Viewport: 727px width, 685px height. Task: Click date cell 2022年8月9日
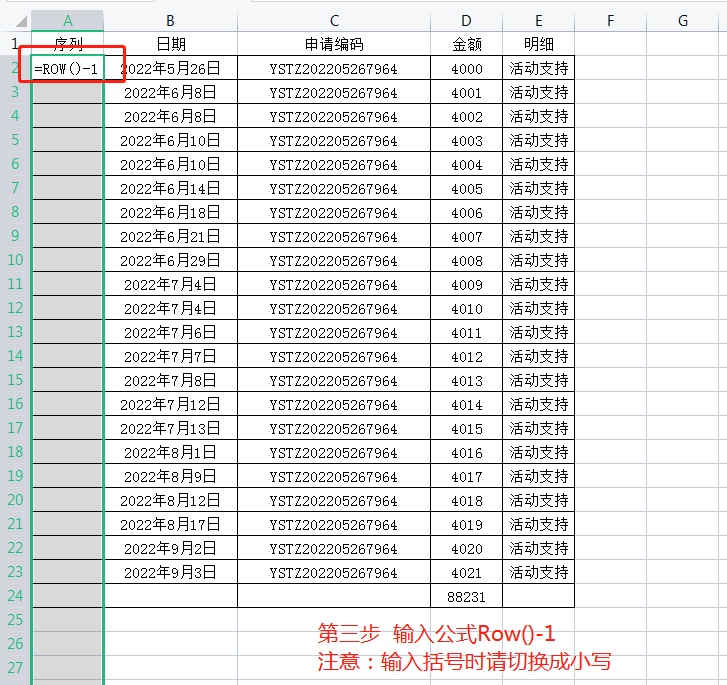[x=171, y=476]
